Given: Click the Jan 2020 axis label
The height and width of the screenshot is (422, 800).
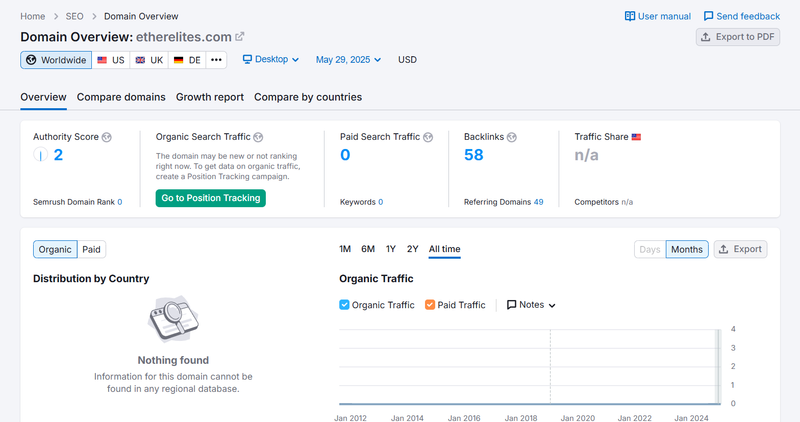Looking at the screenshot, I should 578,418.
